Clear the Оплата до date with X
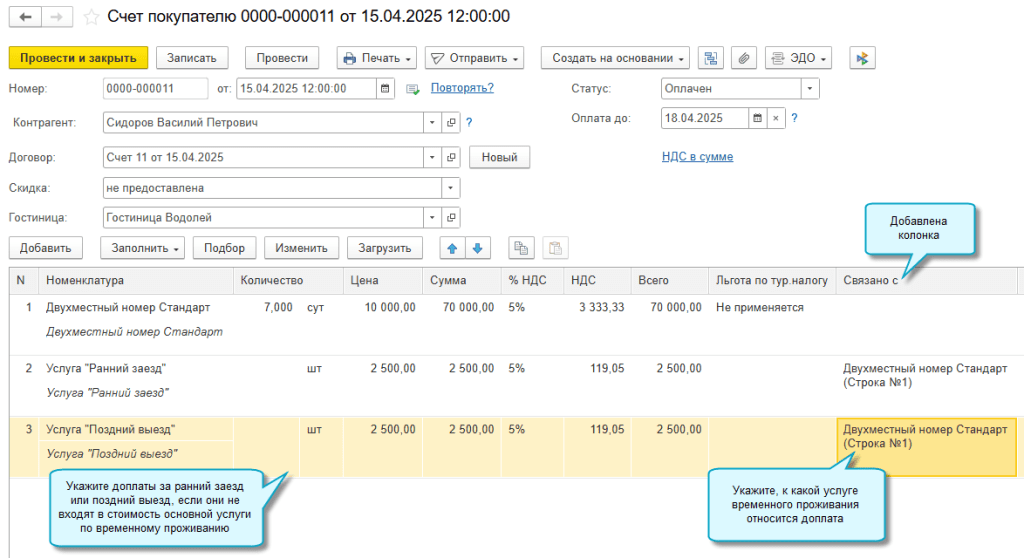The width and height of the screenshot is (1024, 558). tap(774, 118)
